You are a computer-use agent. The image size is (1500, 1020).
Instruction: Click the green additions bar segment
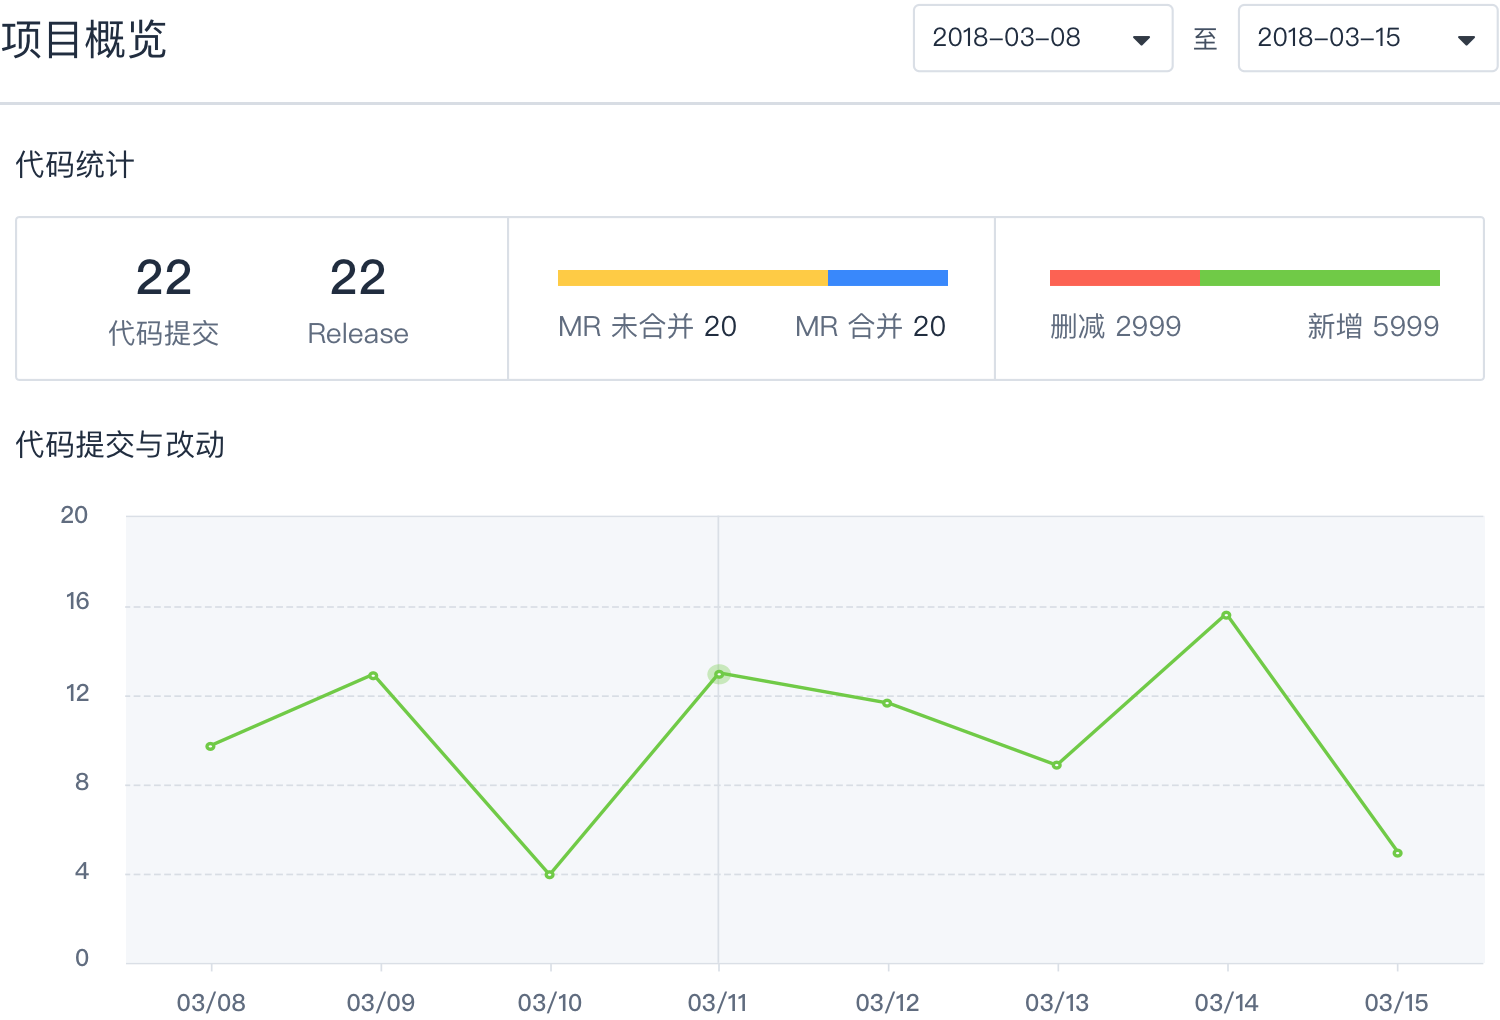pyautogui.click(x=1320, y=278)
